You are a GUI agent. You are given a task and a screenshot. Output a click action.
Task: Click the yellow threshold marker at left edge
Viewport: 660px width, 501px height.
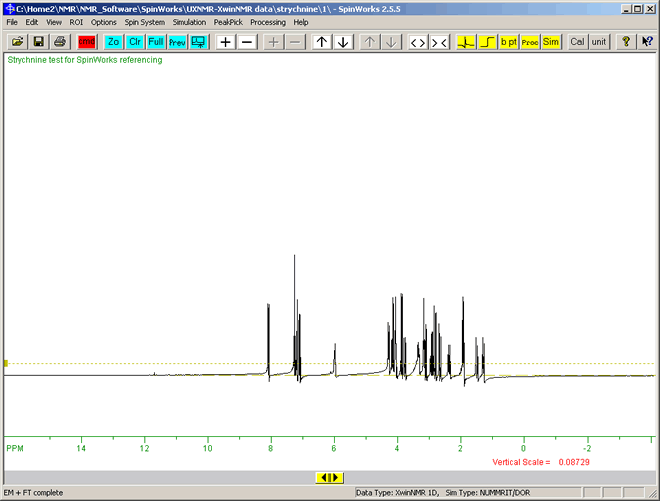point(6,363)
